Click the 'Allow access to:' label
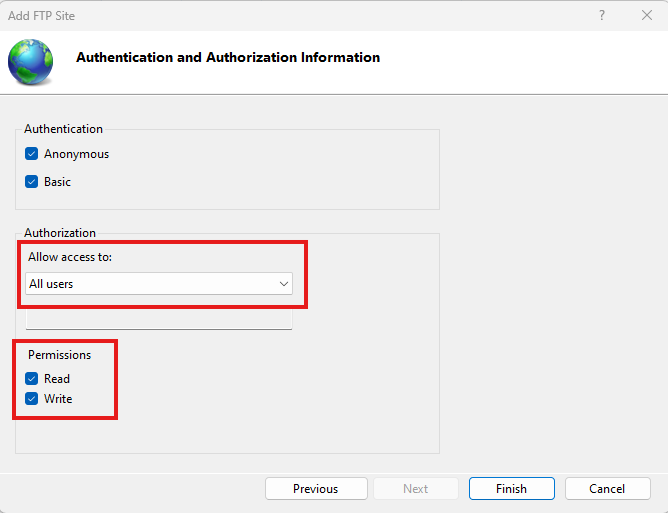The image size is (668, 513). tap(70, 257)
